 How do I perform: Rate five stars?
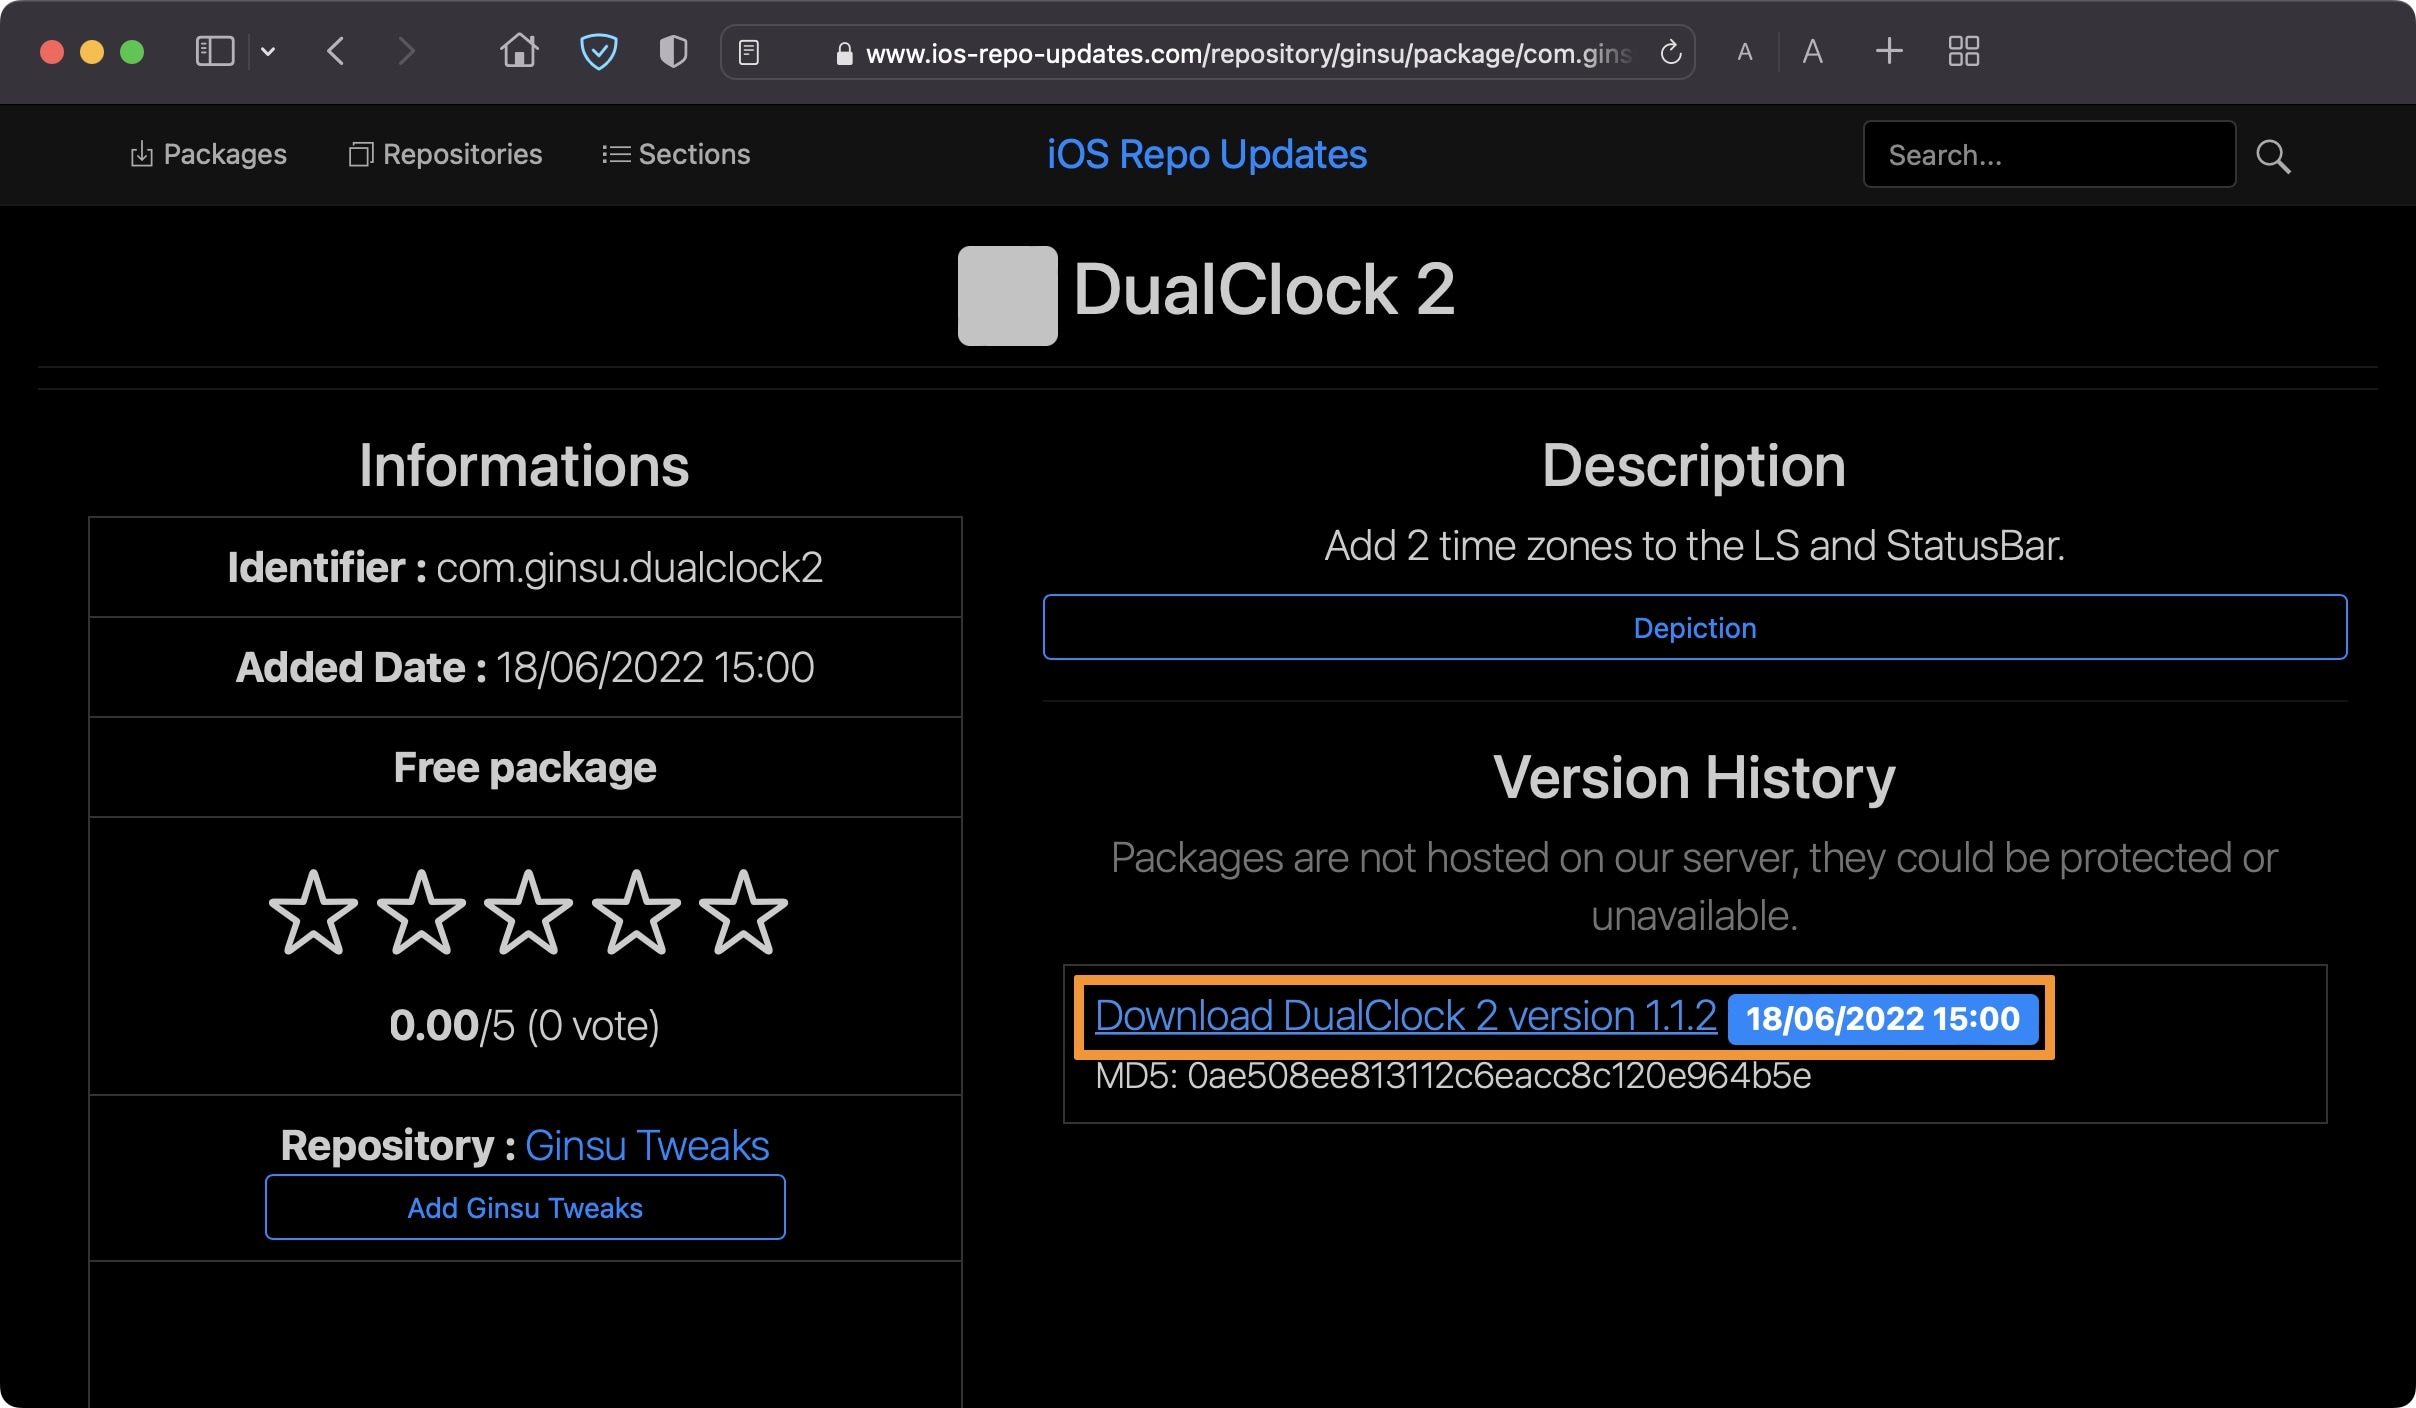743,911
